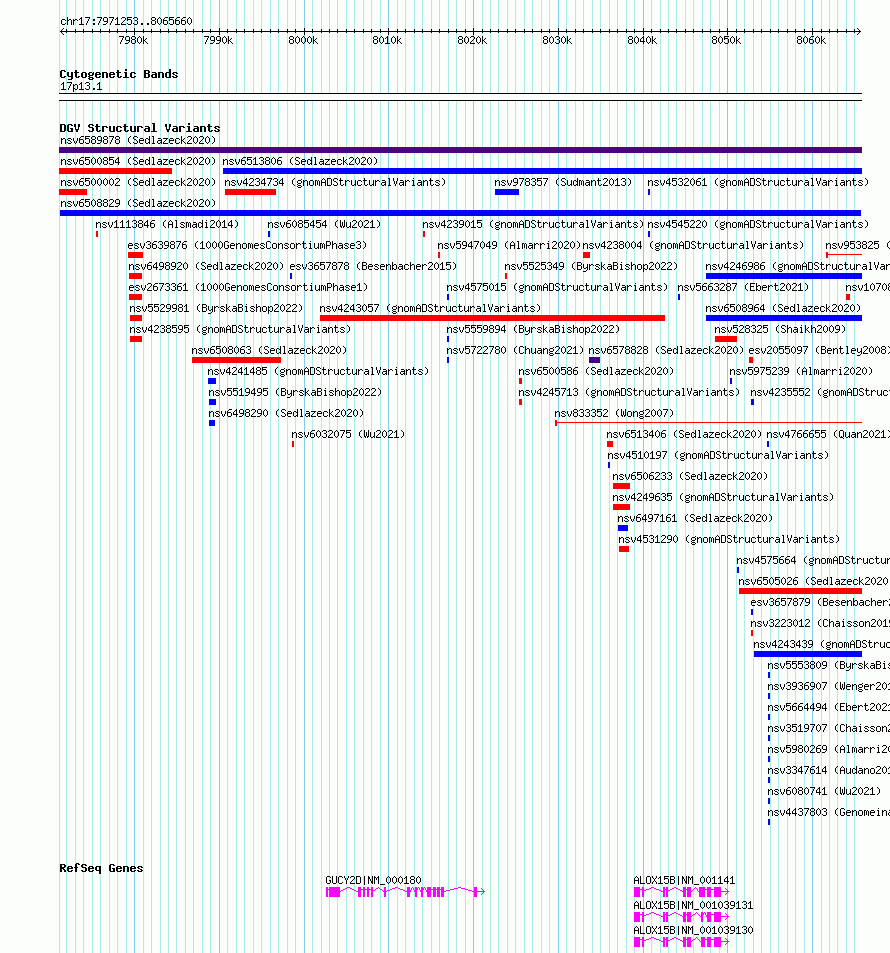
Task: Click the long red bar under nsv4243057
Action: click(x=492, y=318)
